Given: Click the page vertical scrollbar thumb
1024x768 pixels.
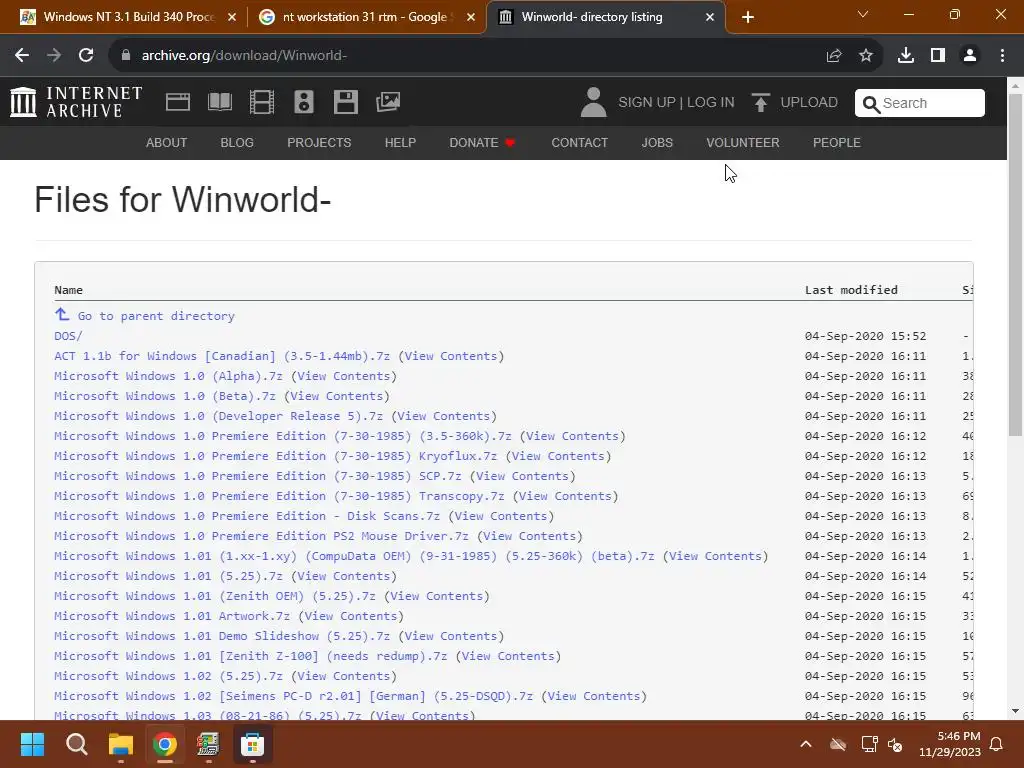Looking at the screenshot, I should coord(1015,264).
